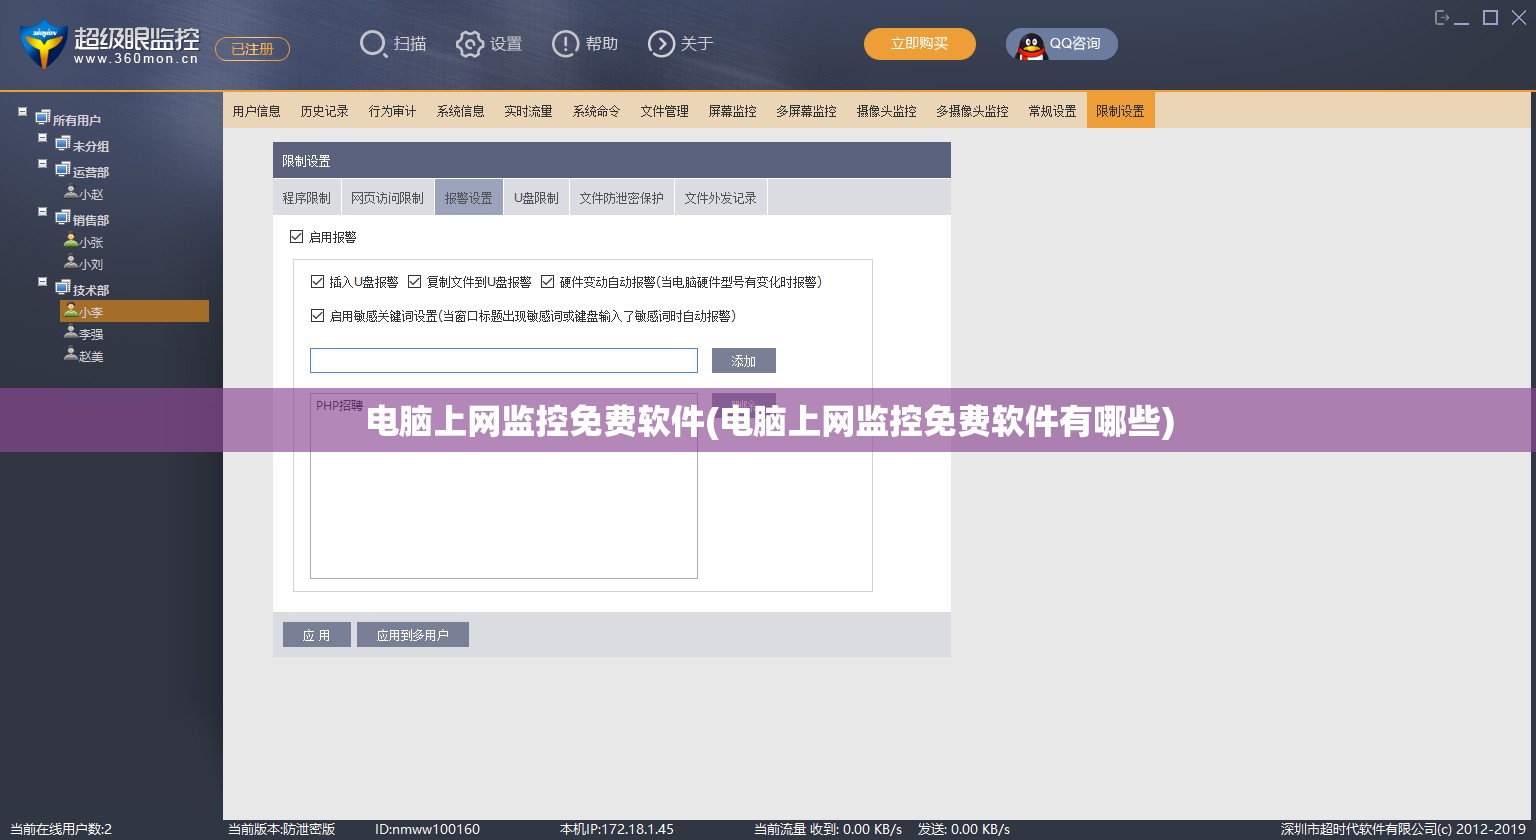Click the monitor icon beside 技术部
The width and height of the screenshot is (1536, 840).
pyautogui.click(x=62, y=288)
